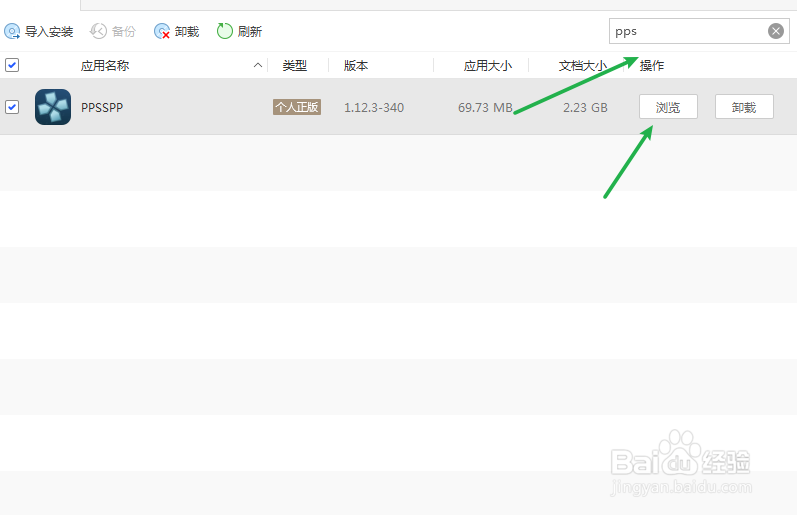797x515 pixels.
Task: Click the Uninstall (卸载) toolbar item with the red X
Action: (x=176, y=32)
